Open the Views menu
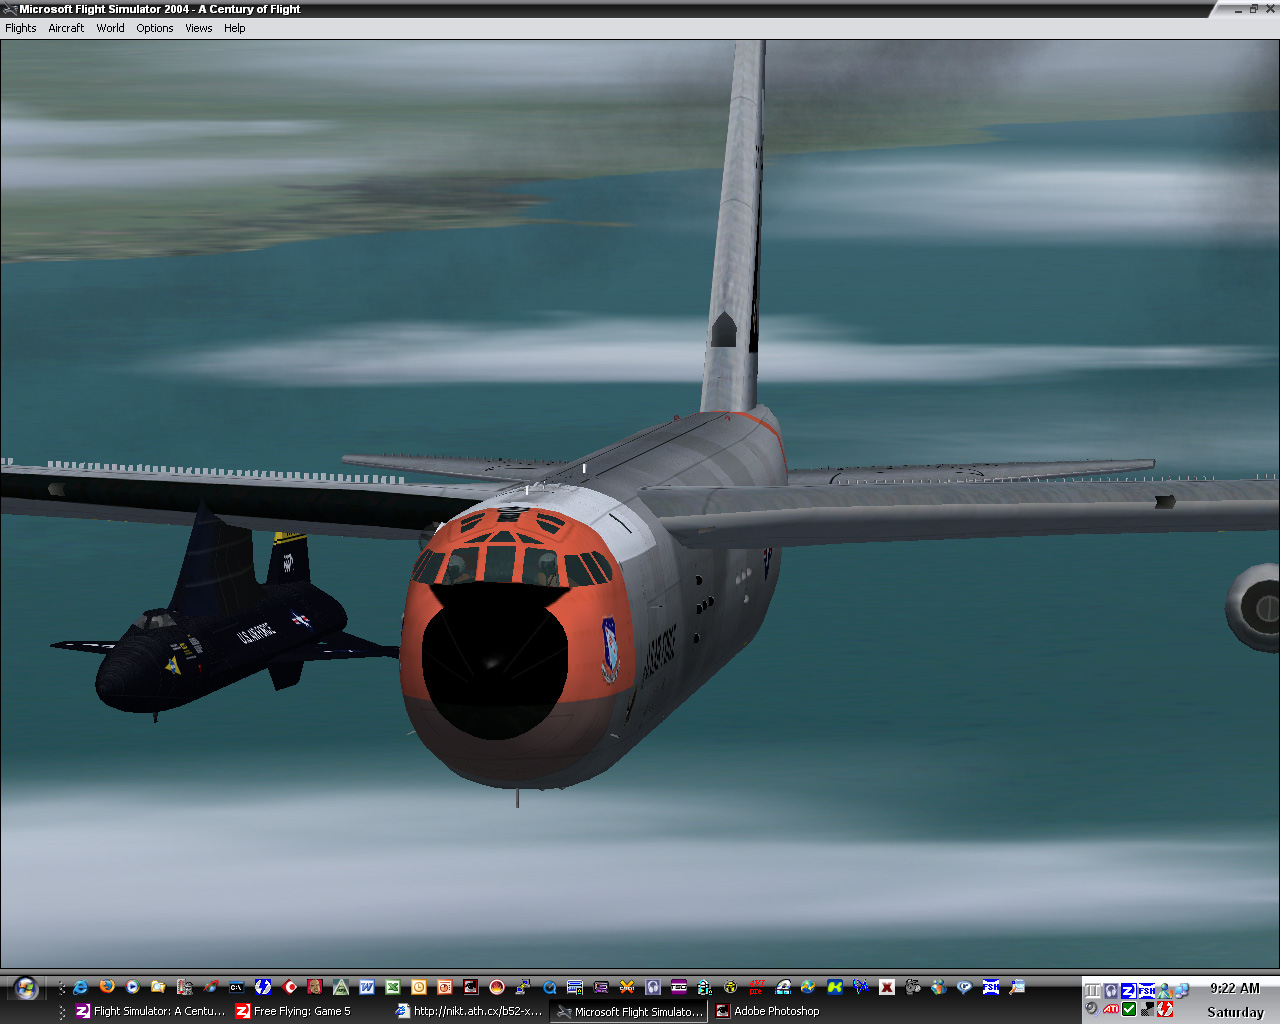 pyautogui.click(x=198, y=28)
